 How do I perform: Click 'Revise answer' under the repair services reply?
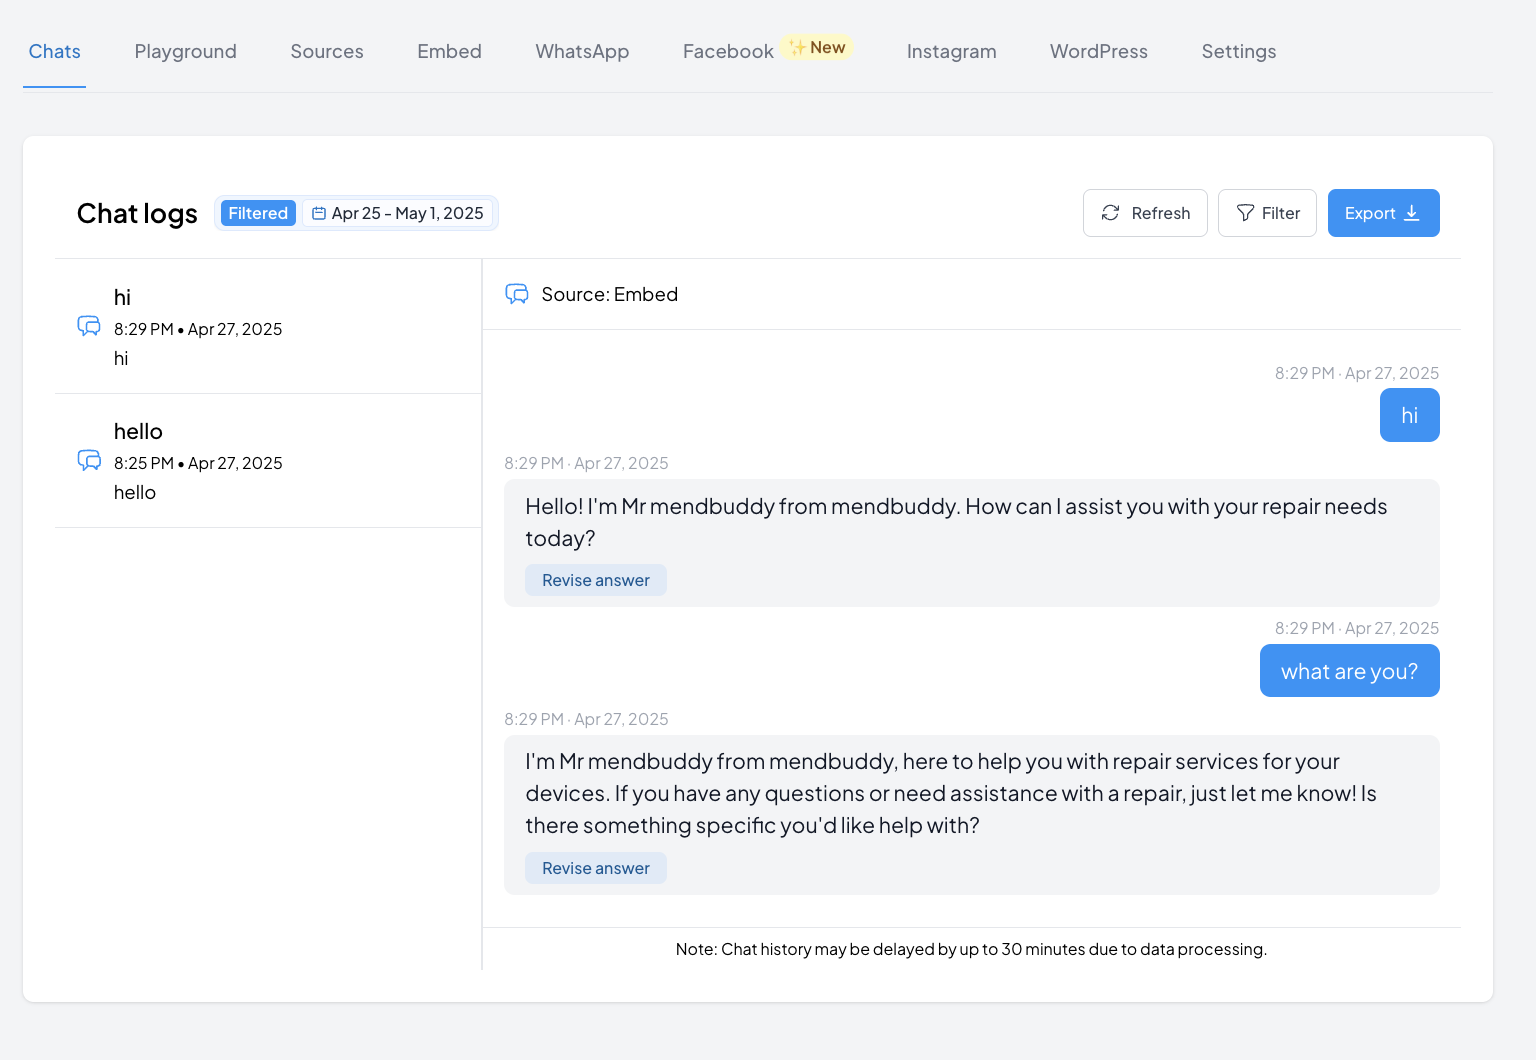(595, 868)
